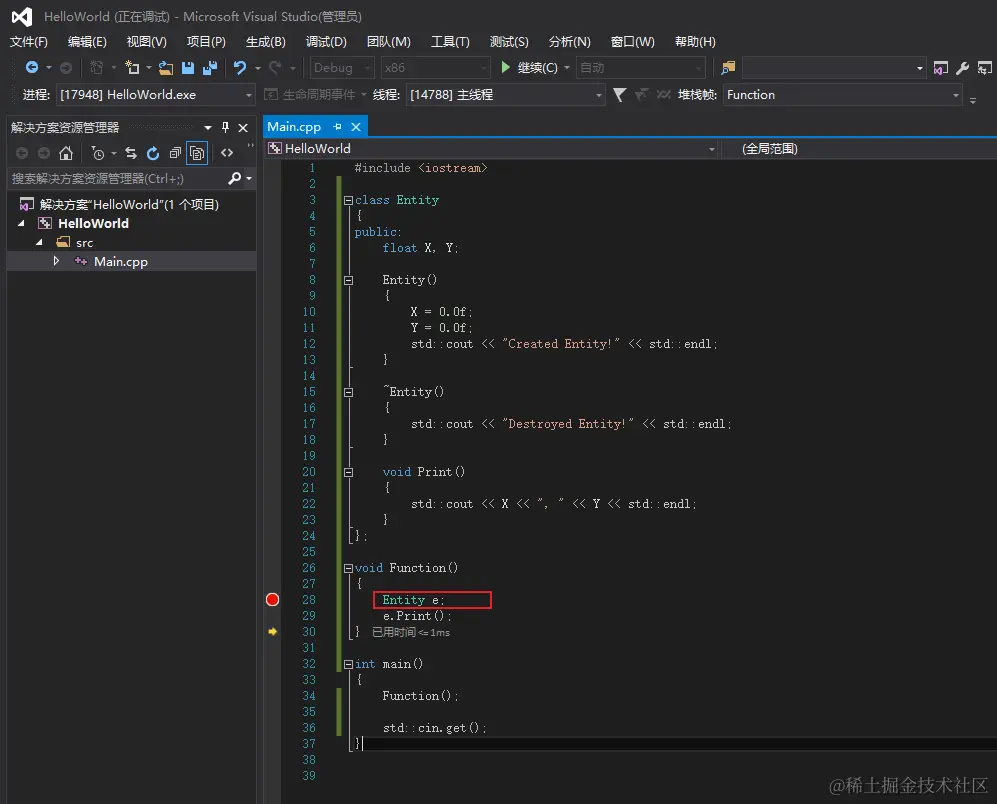
Task: Collapse the src folder node
Action: pyautogui.click(x=39, y=242)
